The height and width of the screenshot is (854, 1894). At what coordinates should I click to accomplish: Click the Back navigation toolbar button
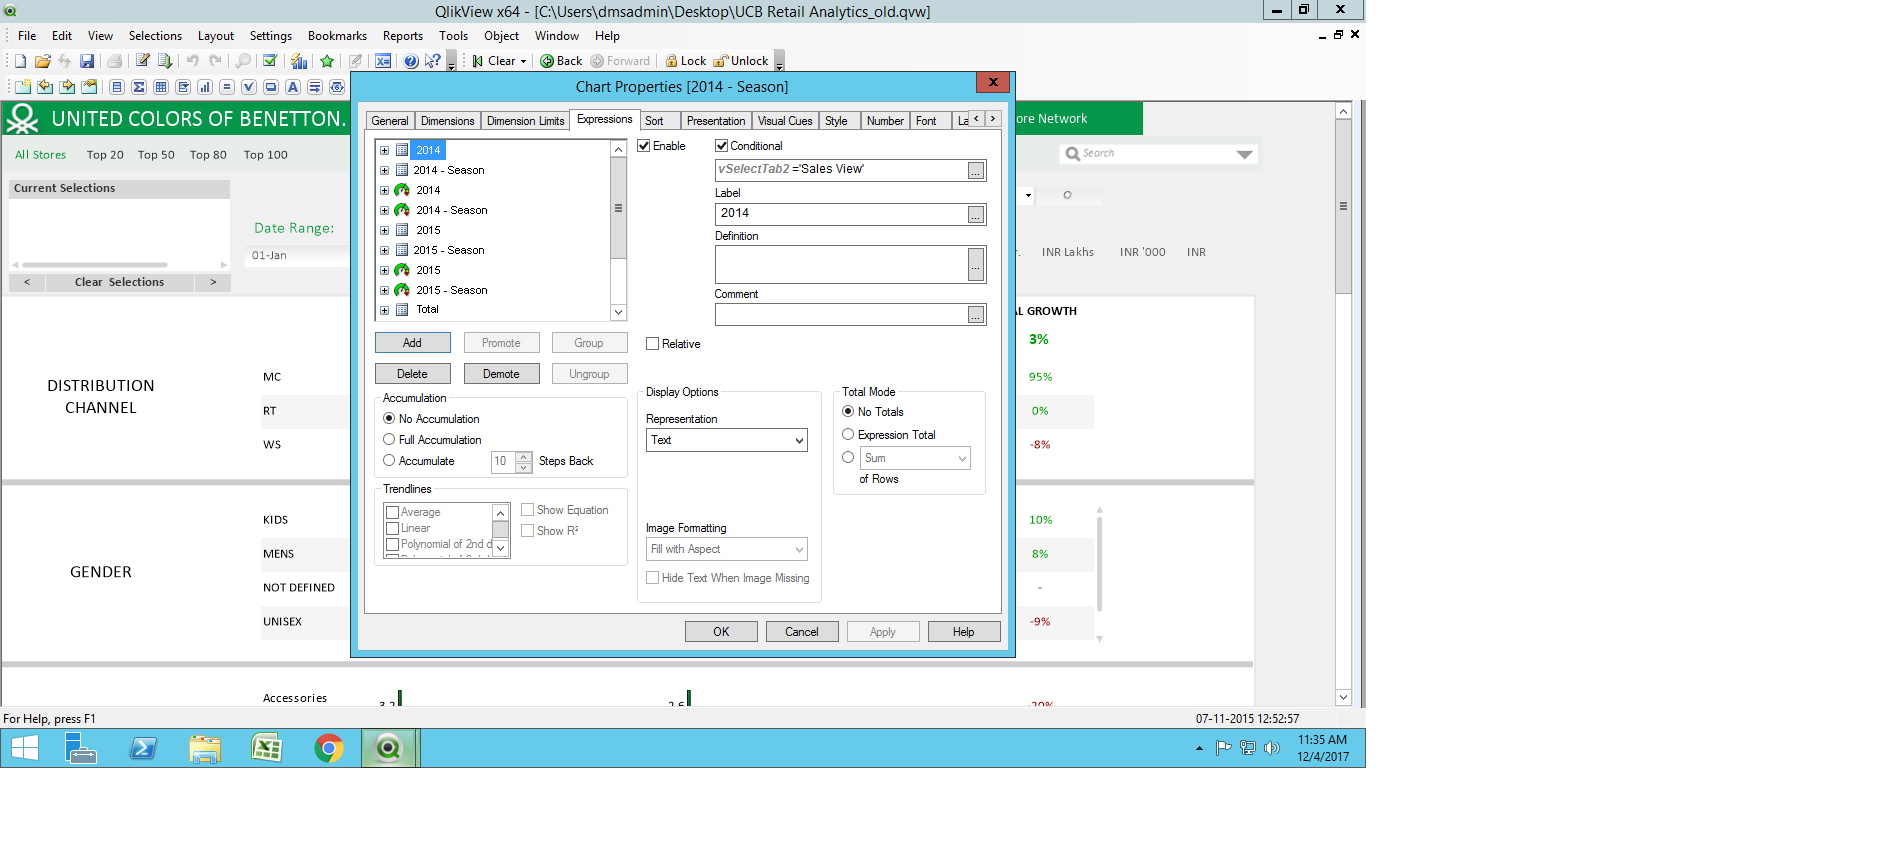[561, 61]
